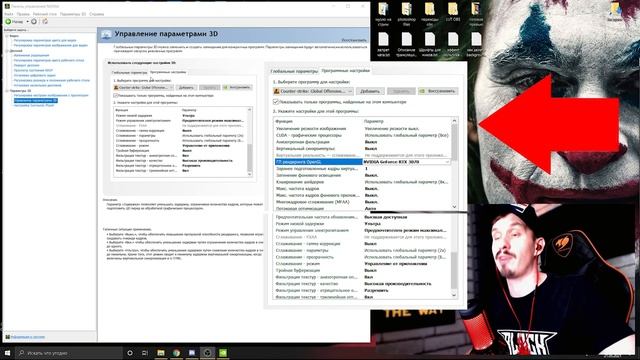
Task: Click the taskbar search field
Action: (x=69, y=353)
